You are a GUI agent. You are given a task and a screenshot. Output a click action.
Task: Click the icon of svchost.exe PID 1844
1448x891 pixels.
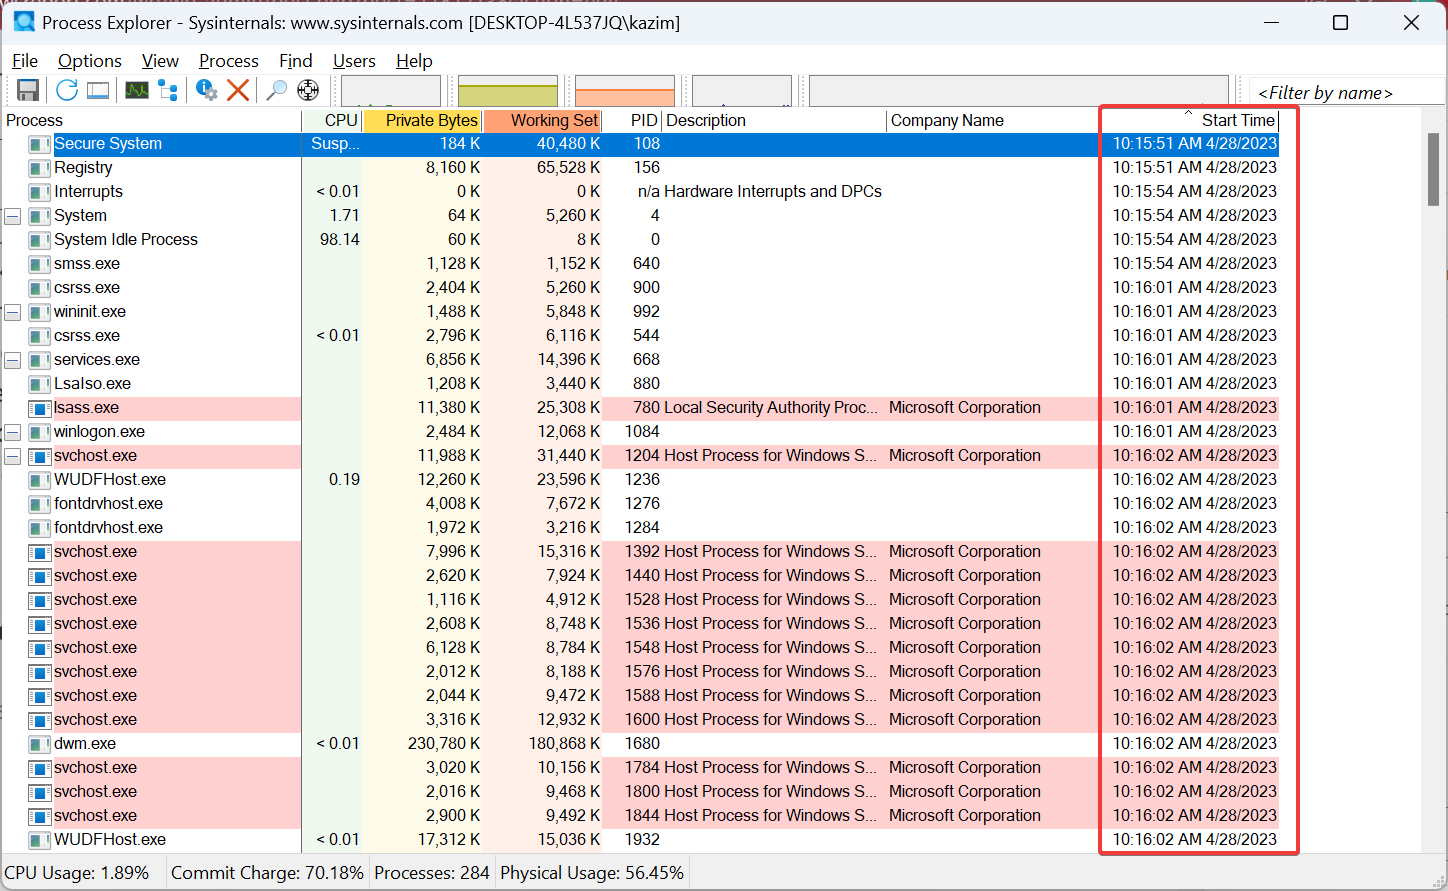[40, 816]
